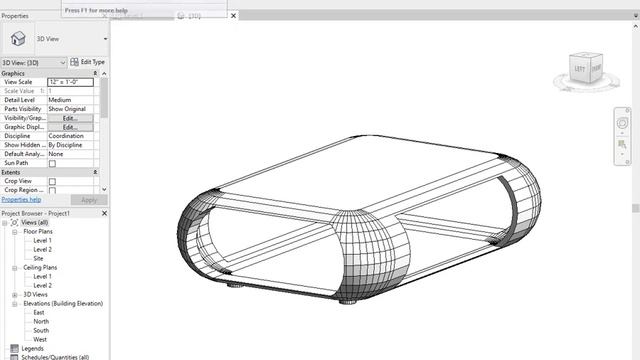Click the ViewCube FRONT face

click(596, 68)
